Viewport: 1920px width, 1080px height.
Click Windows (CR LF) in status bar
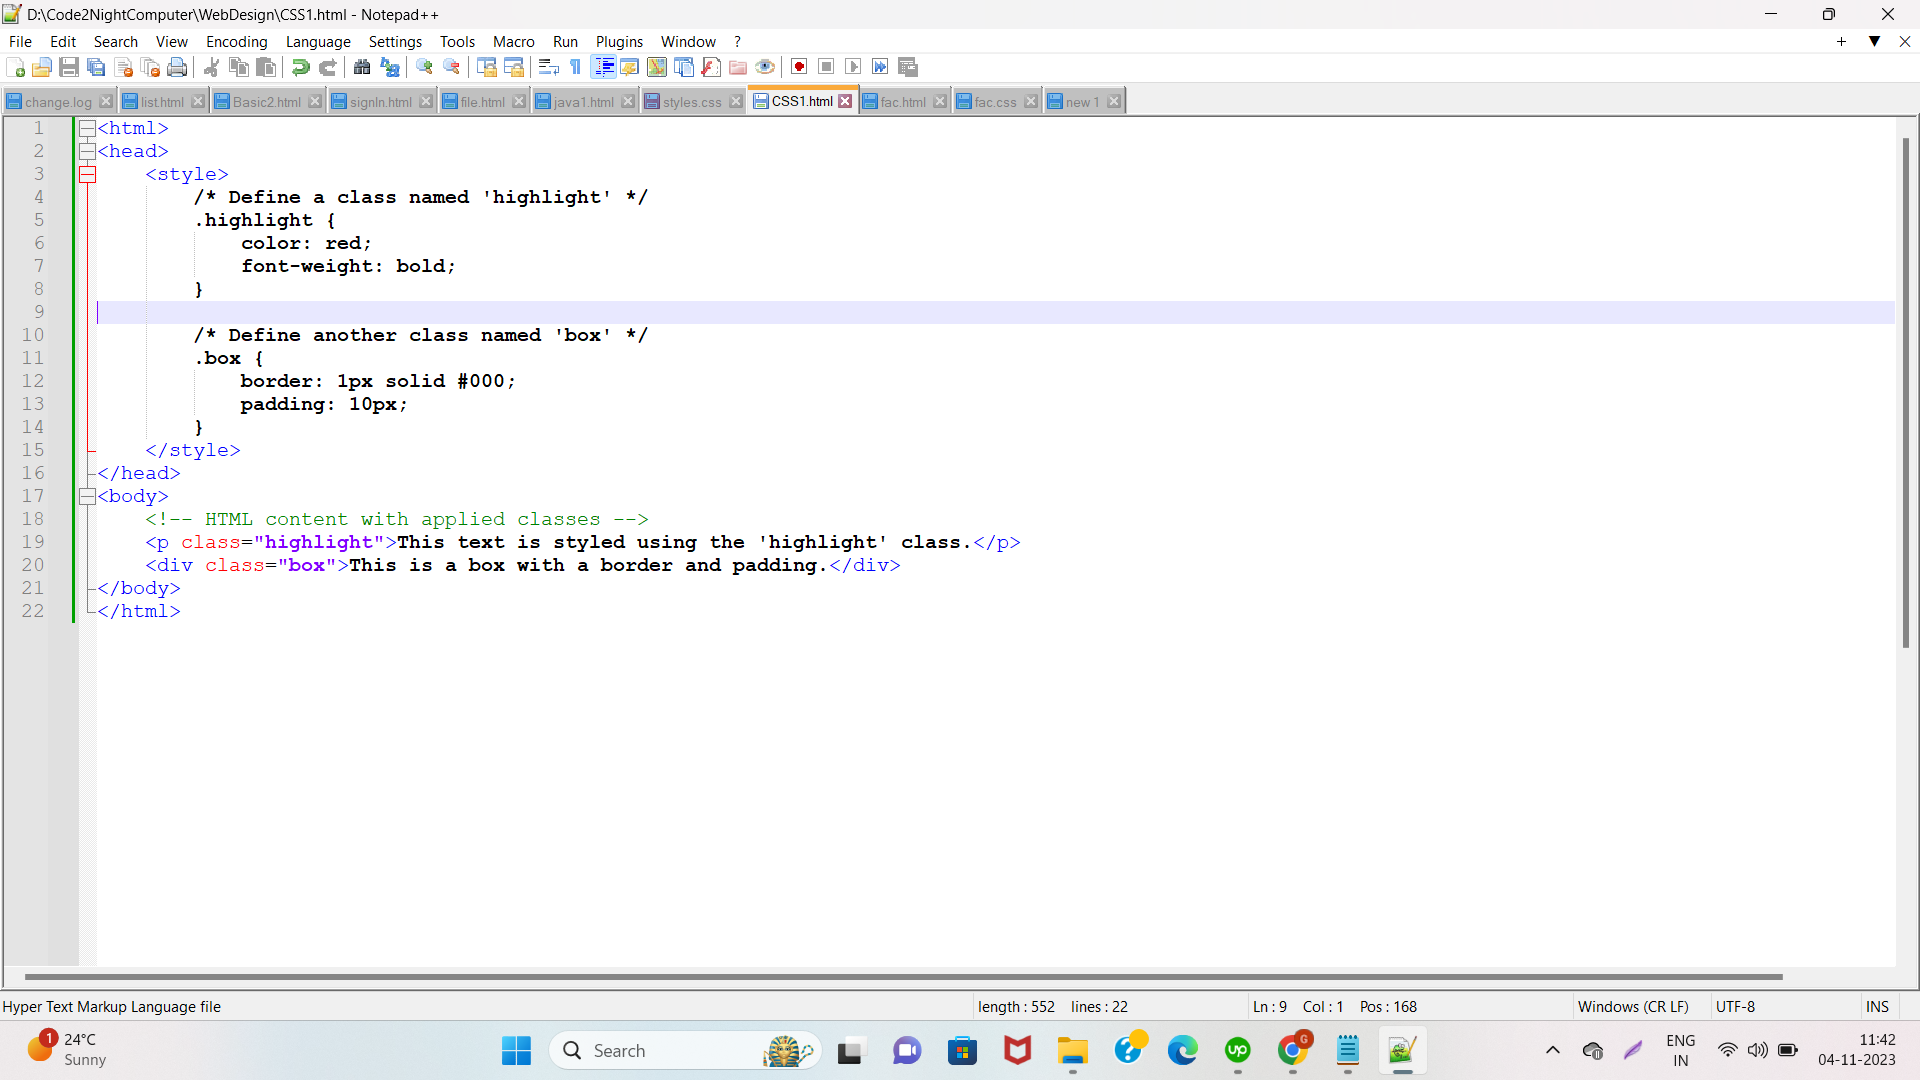pyautogui.click(x=1632, y=1006)
